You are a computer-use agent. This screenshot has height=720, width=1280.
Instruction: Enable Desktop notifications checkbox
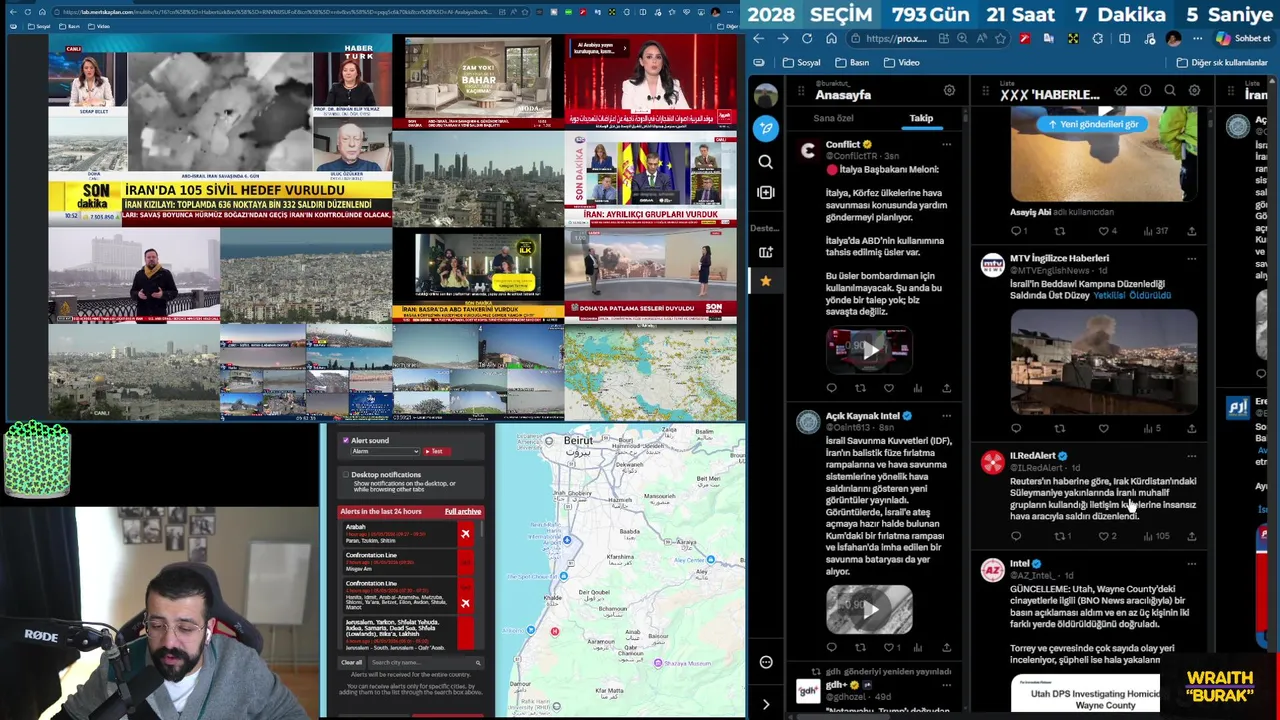click(x=346, y=475)
